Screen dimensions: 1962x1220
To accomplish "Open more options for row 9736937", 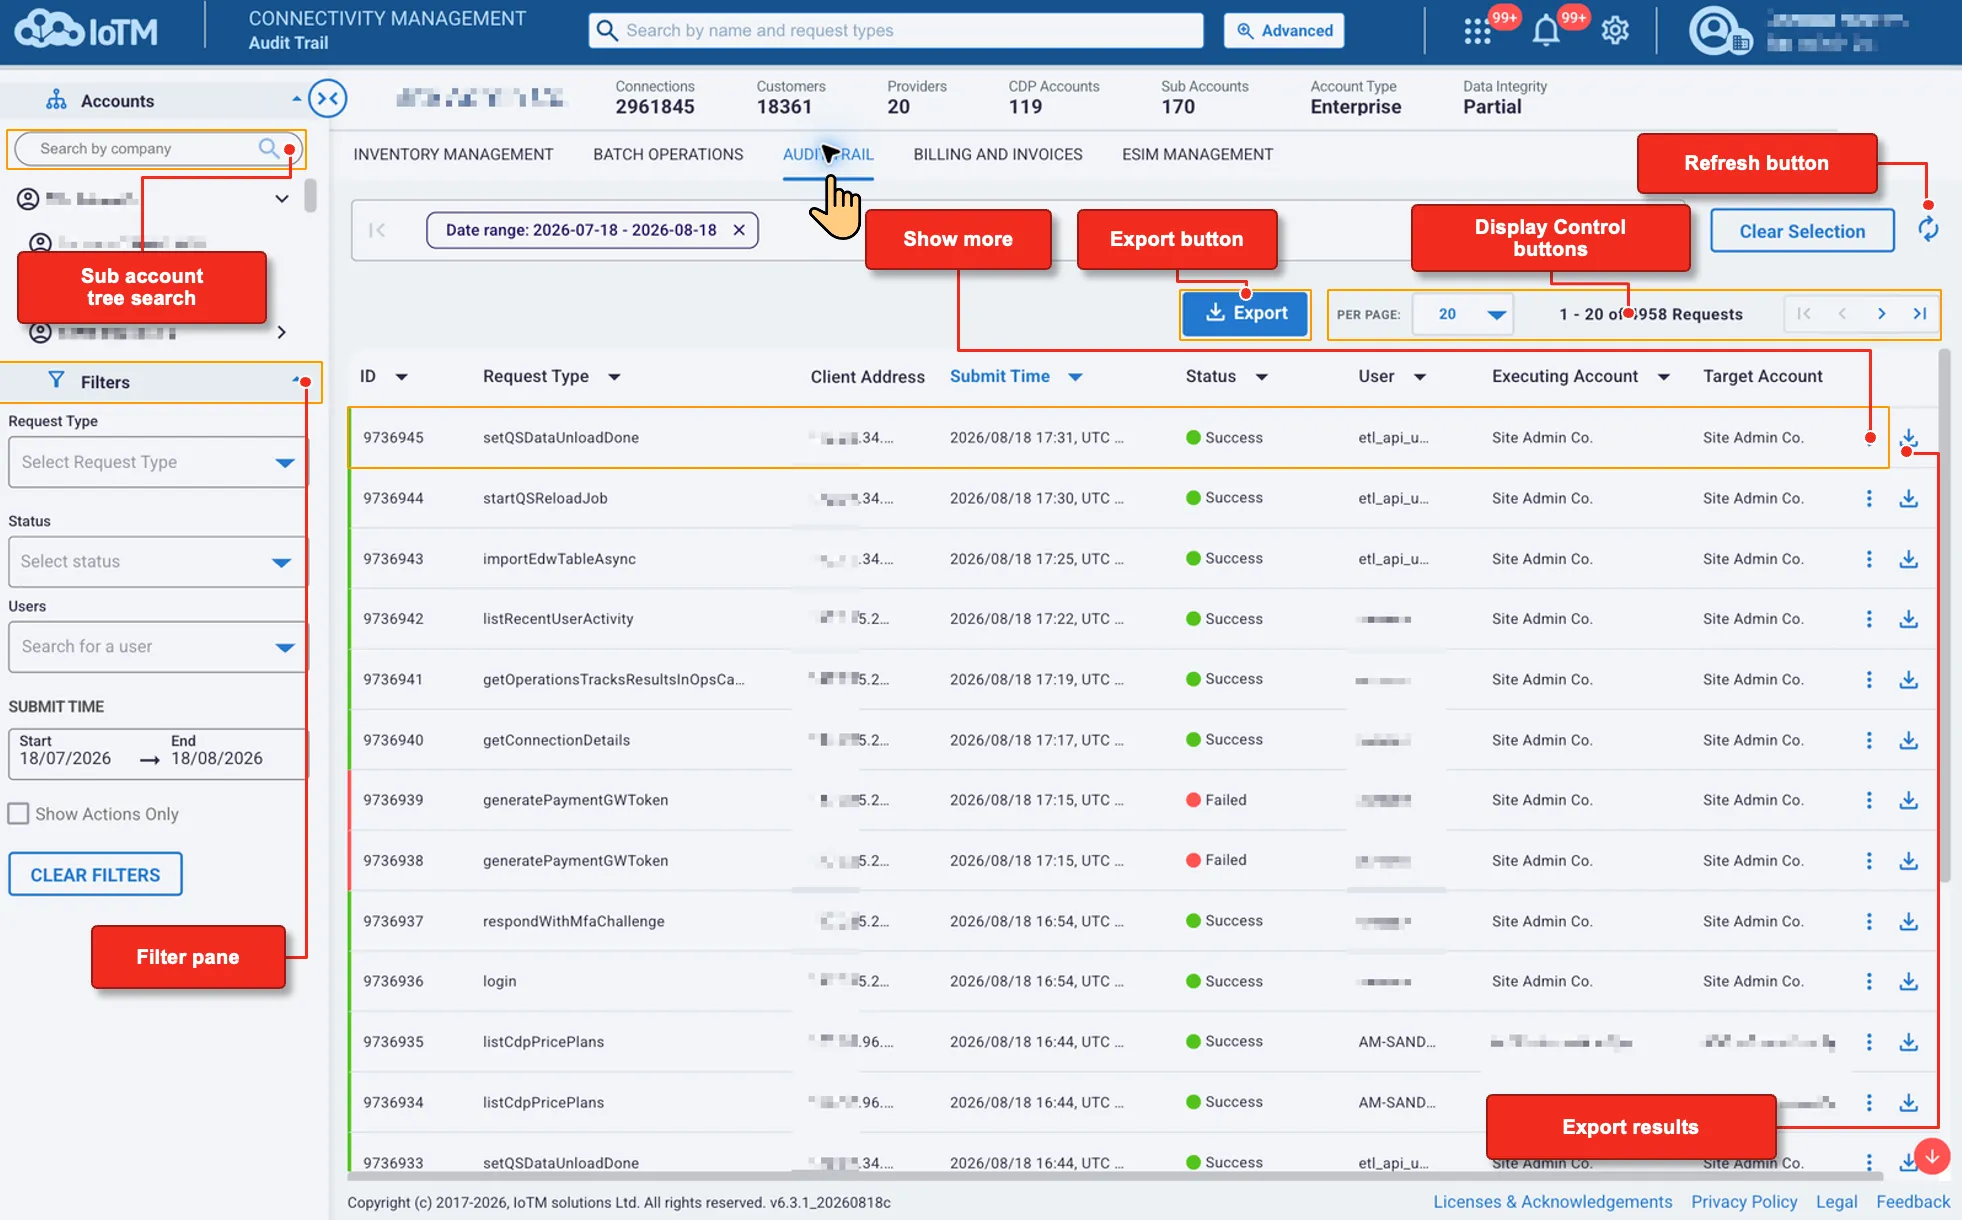I will (x=1869, y=921).
